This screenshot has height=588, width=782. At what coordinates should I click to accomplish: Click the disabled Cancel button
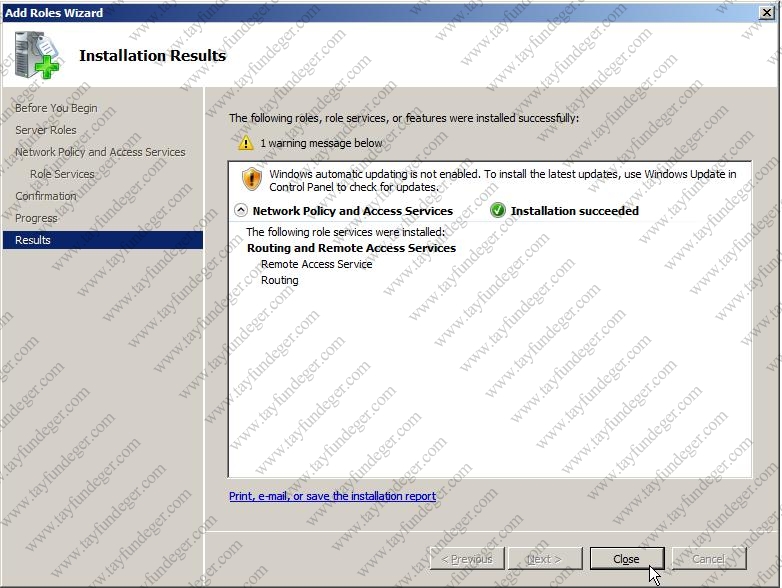click(x=709, y=559)
